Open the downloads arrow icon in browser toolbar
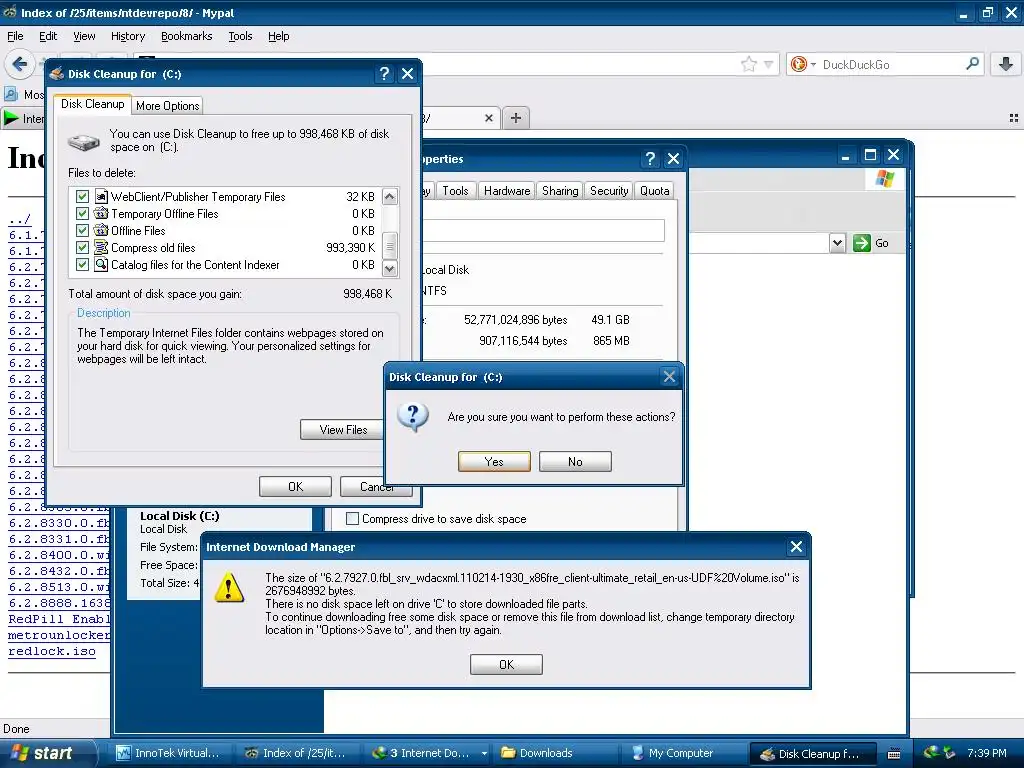 (1006, 64)
